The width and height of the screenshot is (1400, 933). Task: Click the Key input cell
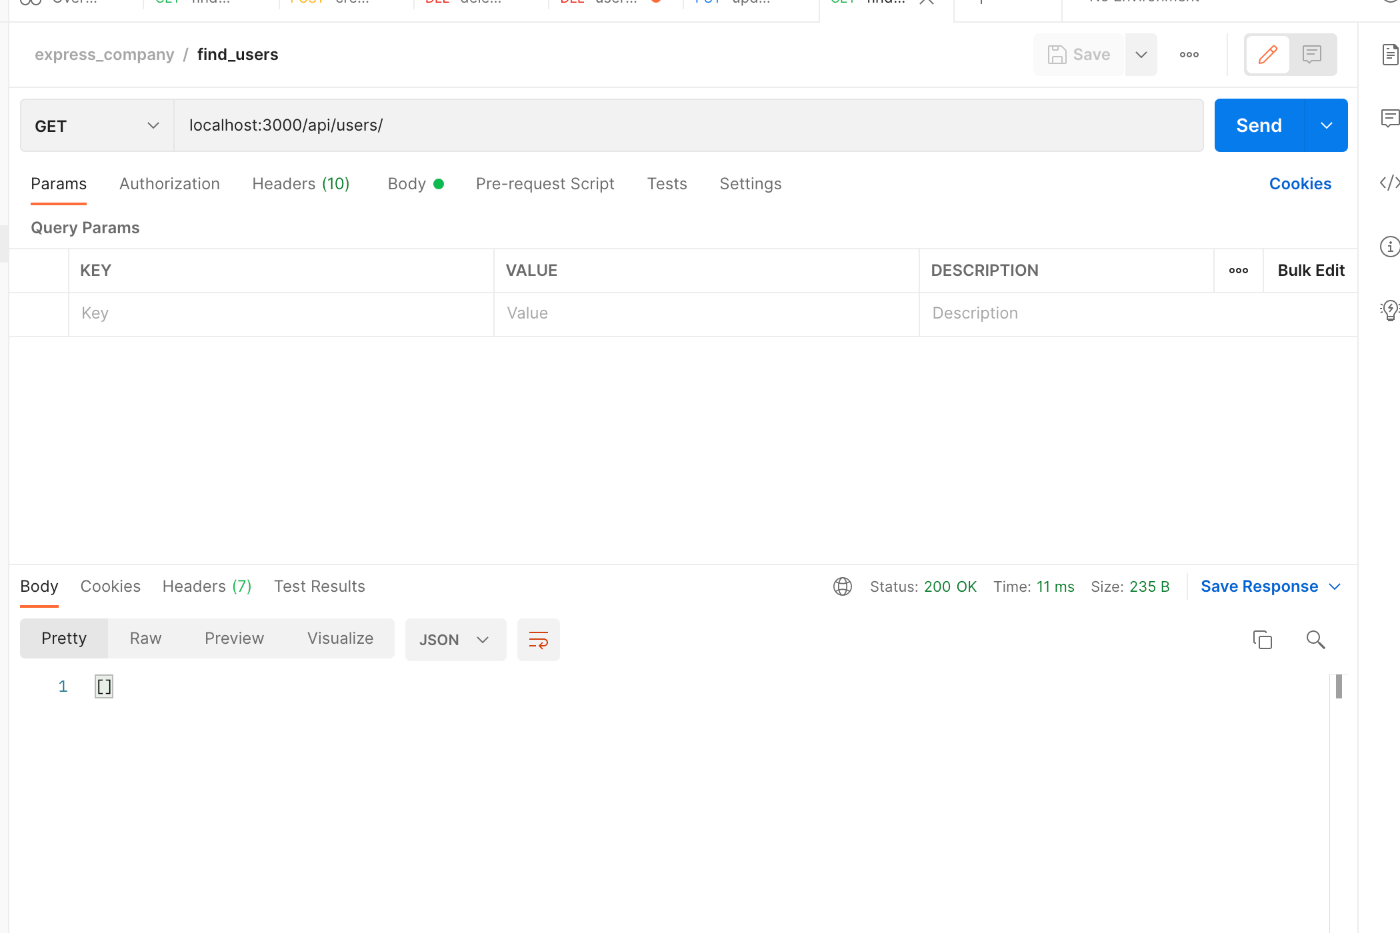281,314
